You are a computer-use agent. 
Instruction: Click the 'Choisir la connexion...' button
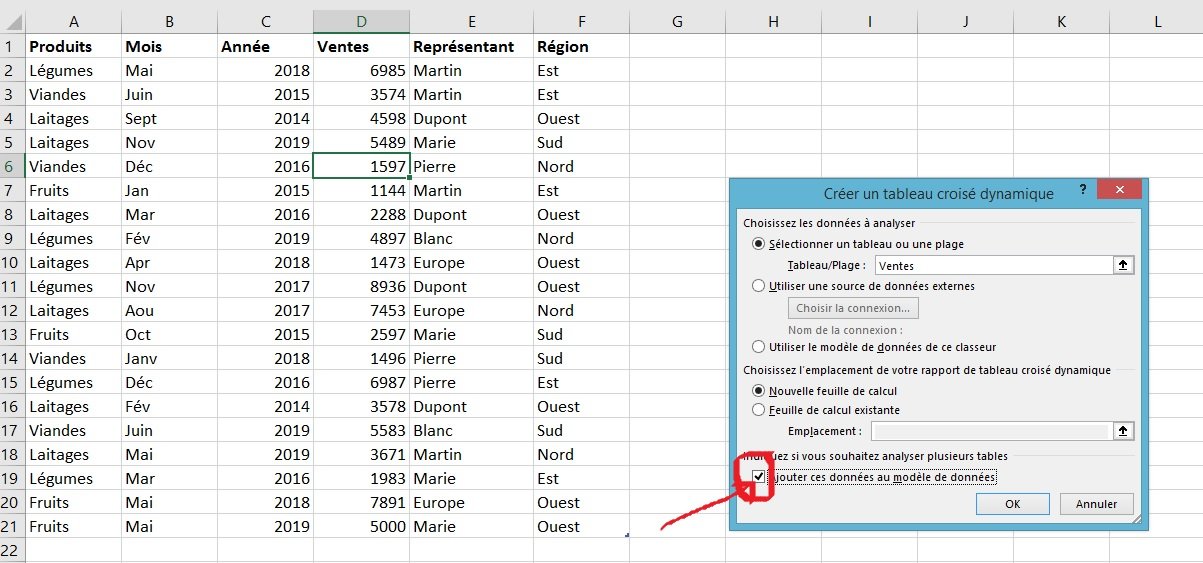(853, 308)
